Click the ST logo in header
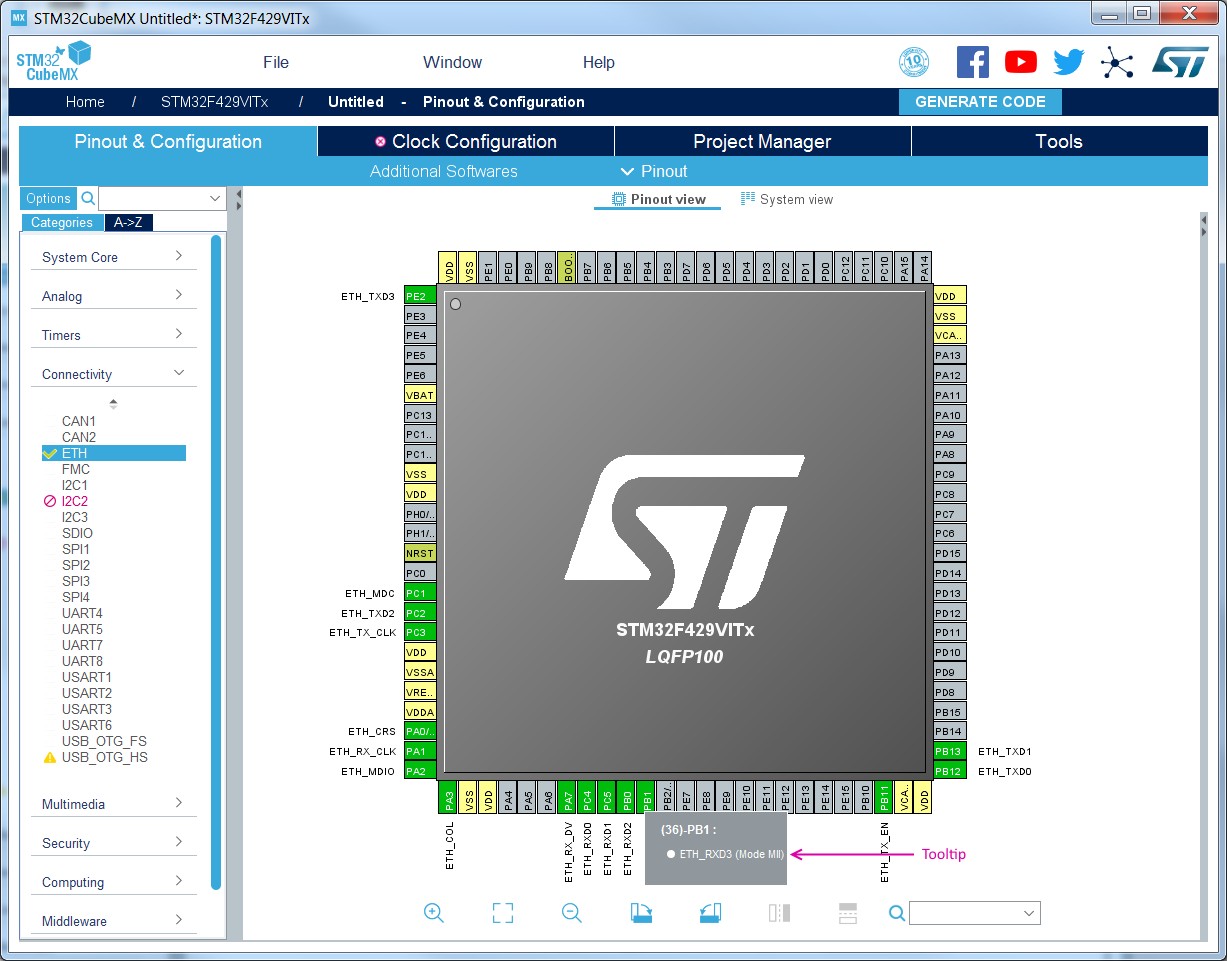Screen dimensions: 1227x961 coord(1180,62)
